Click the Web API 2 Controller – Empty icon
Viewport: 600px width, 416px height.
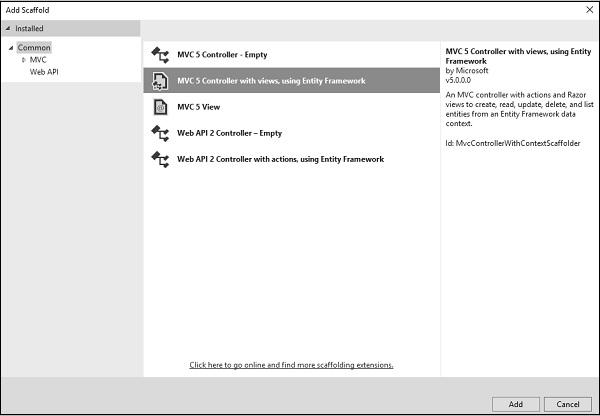tap(160, 132)
